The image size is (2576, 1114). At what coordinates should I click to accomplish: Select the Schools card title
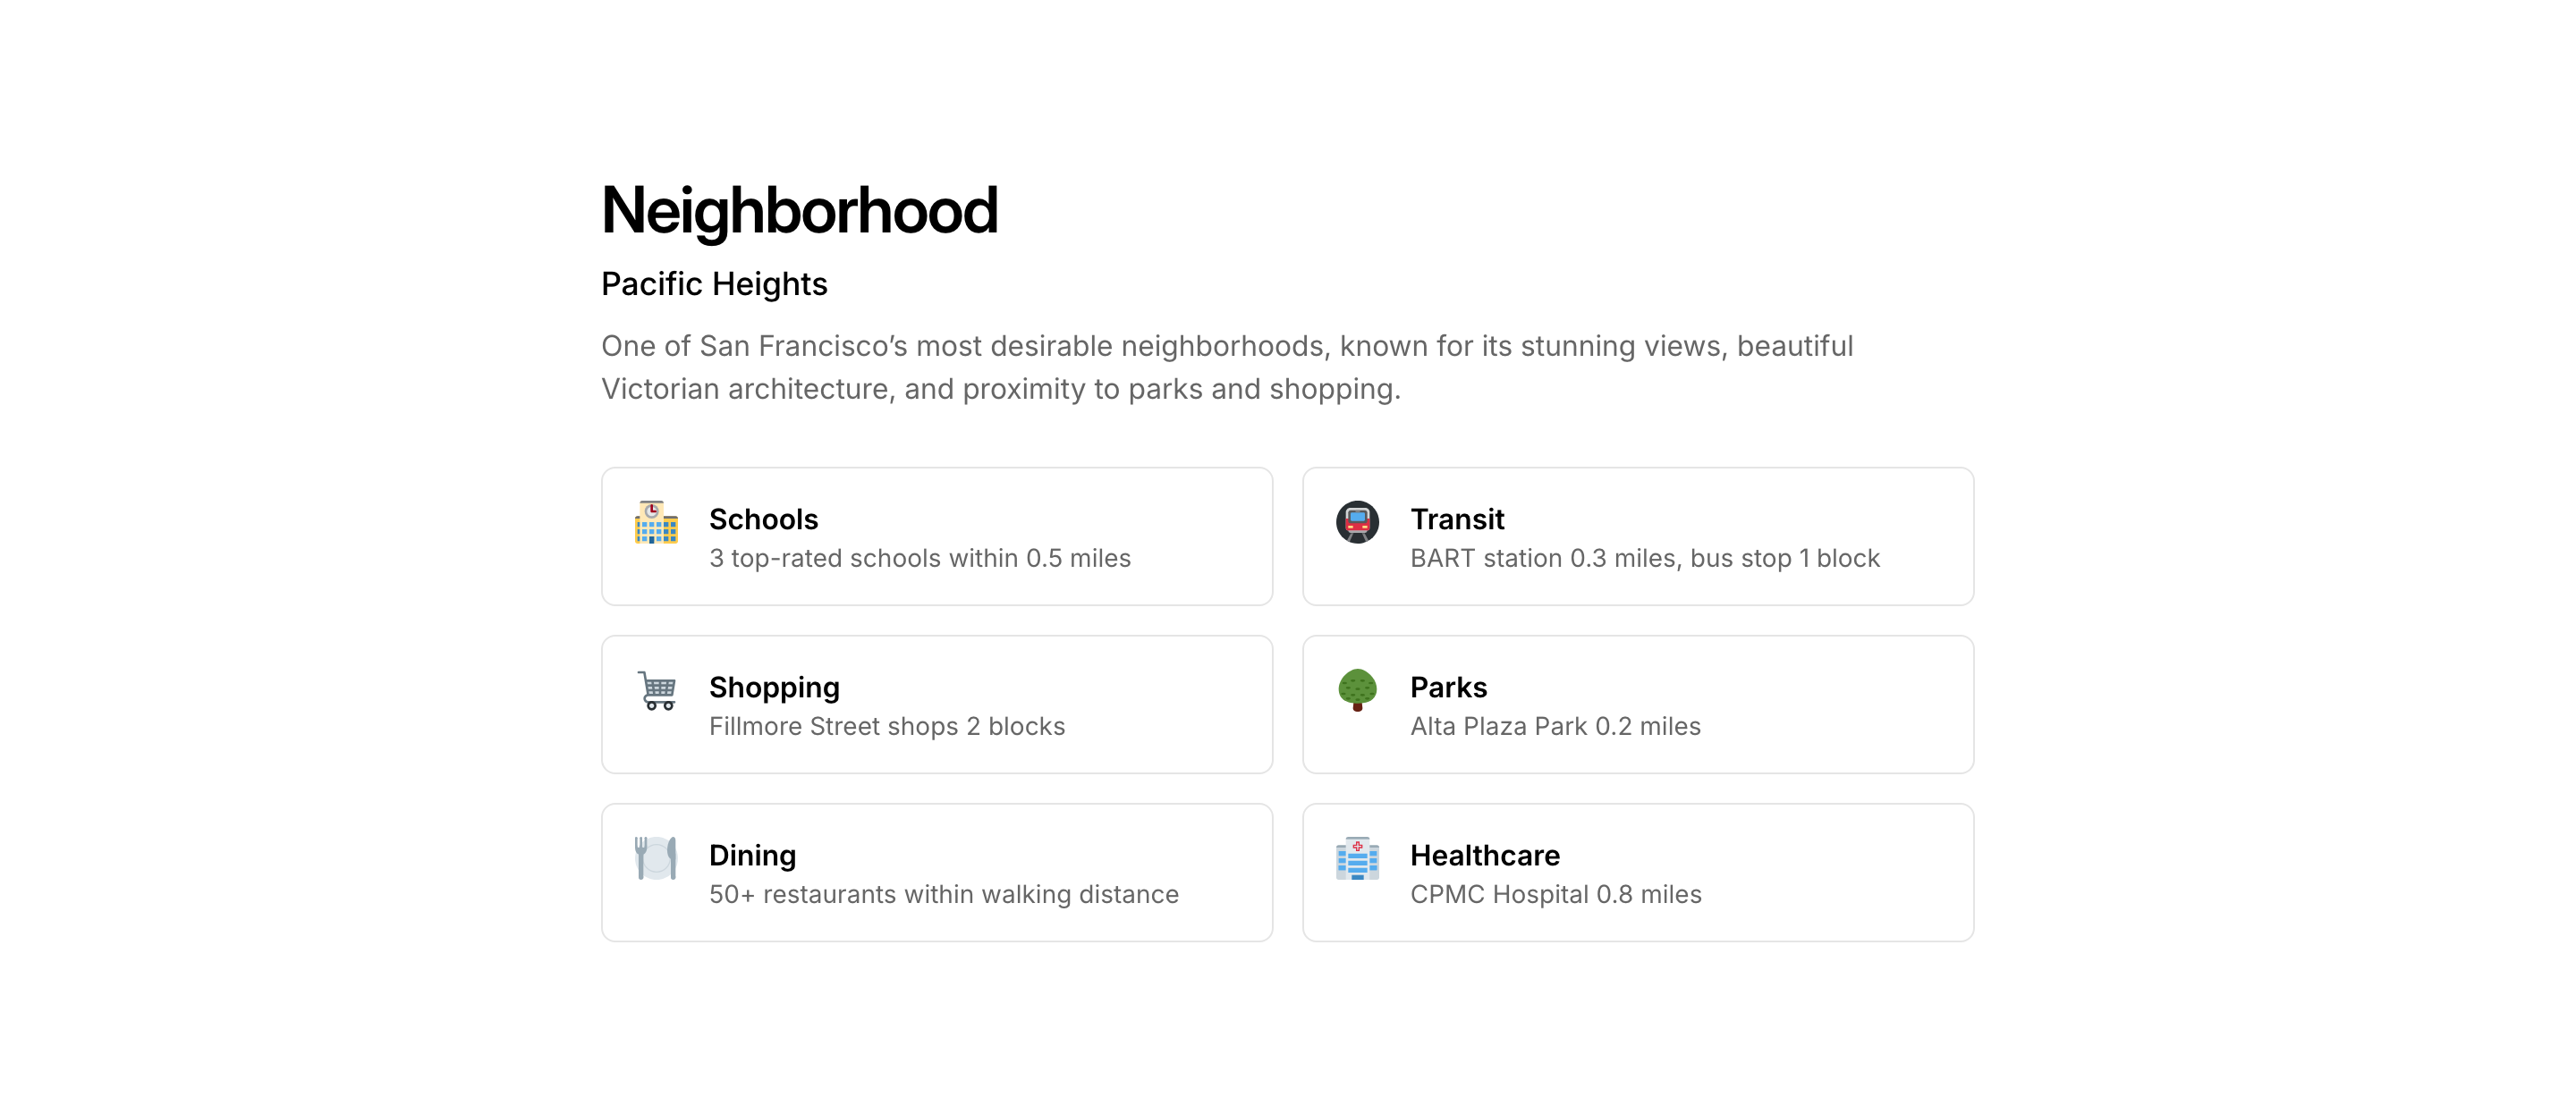tap(763, 519)
